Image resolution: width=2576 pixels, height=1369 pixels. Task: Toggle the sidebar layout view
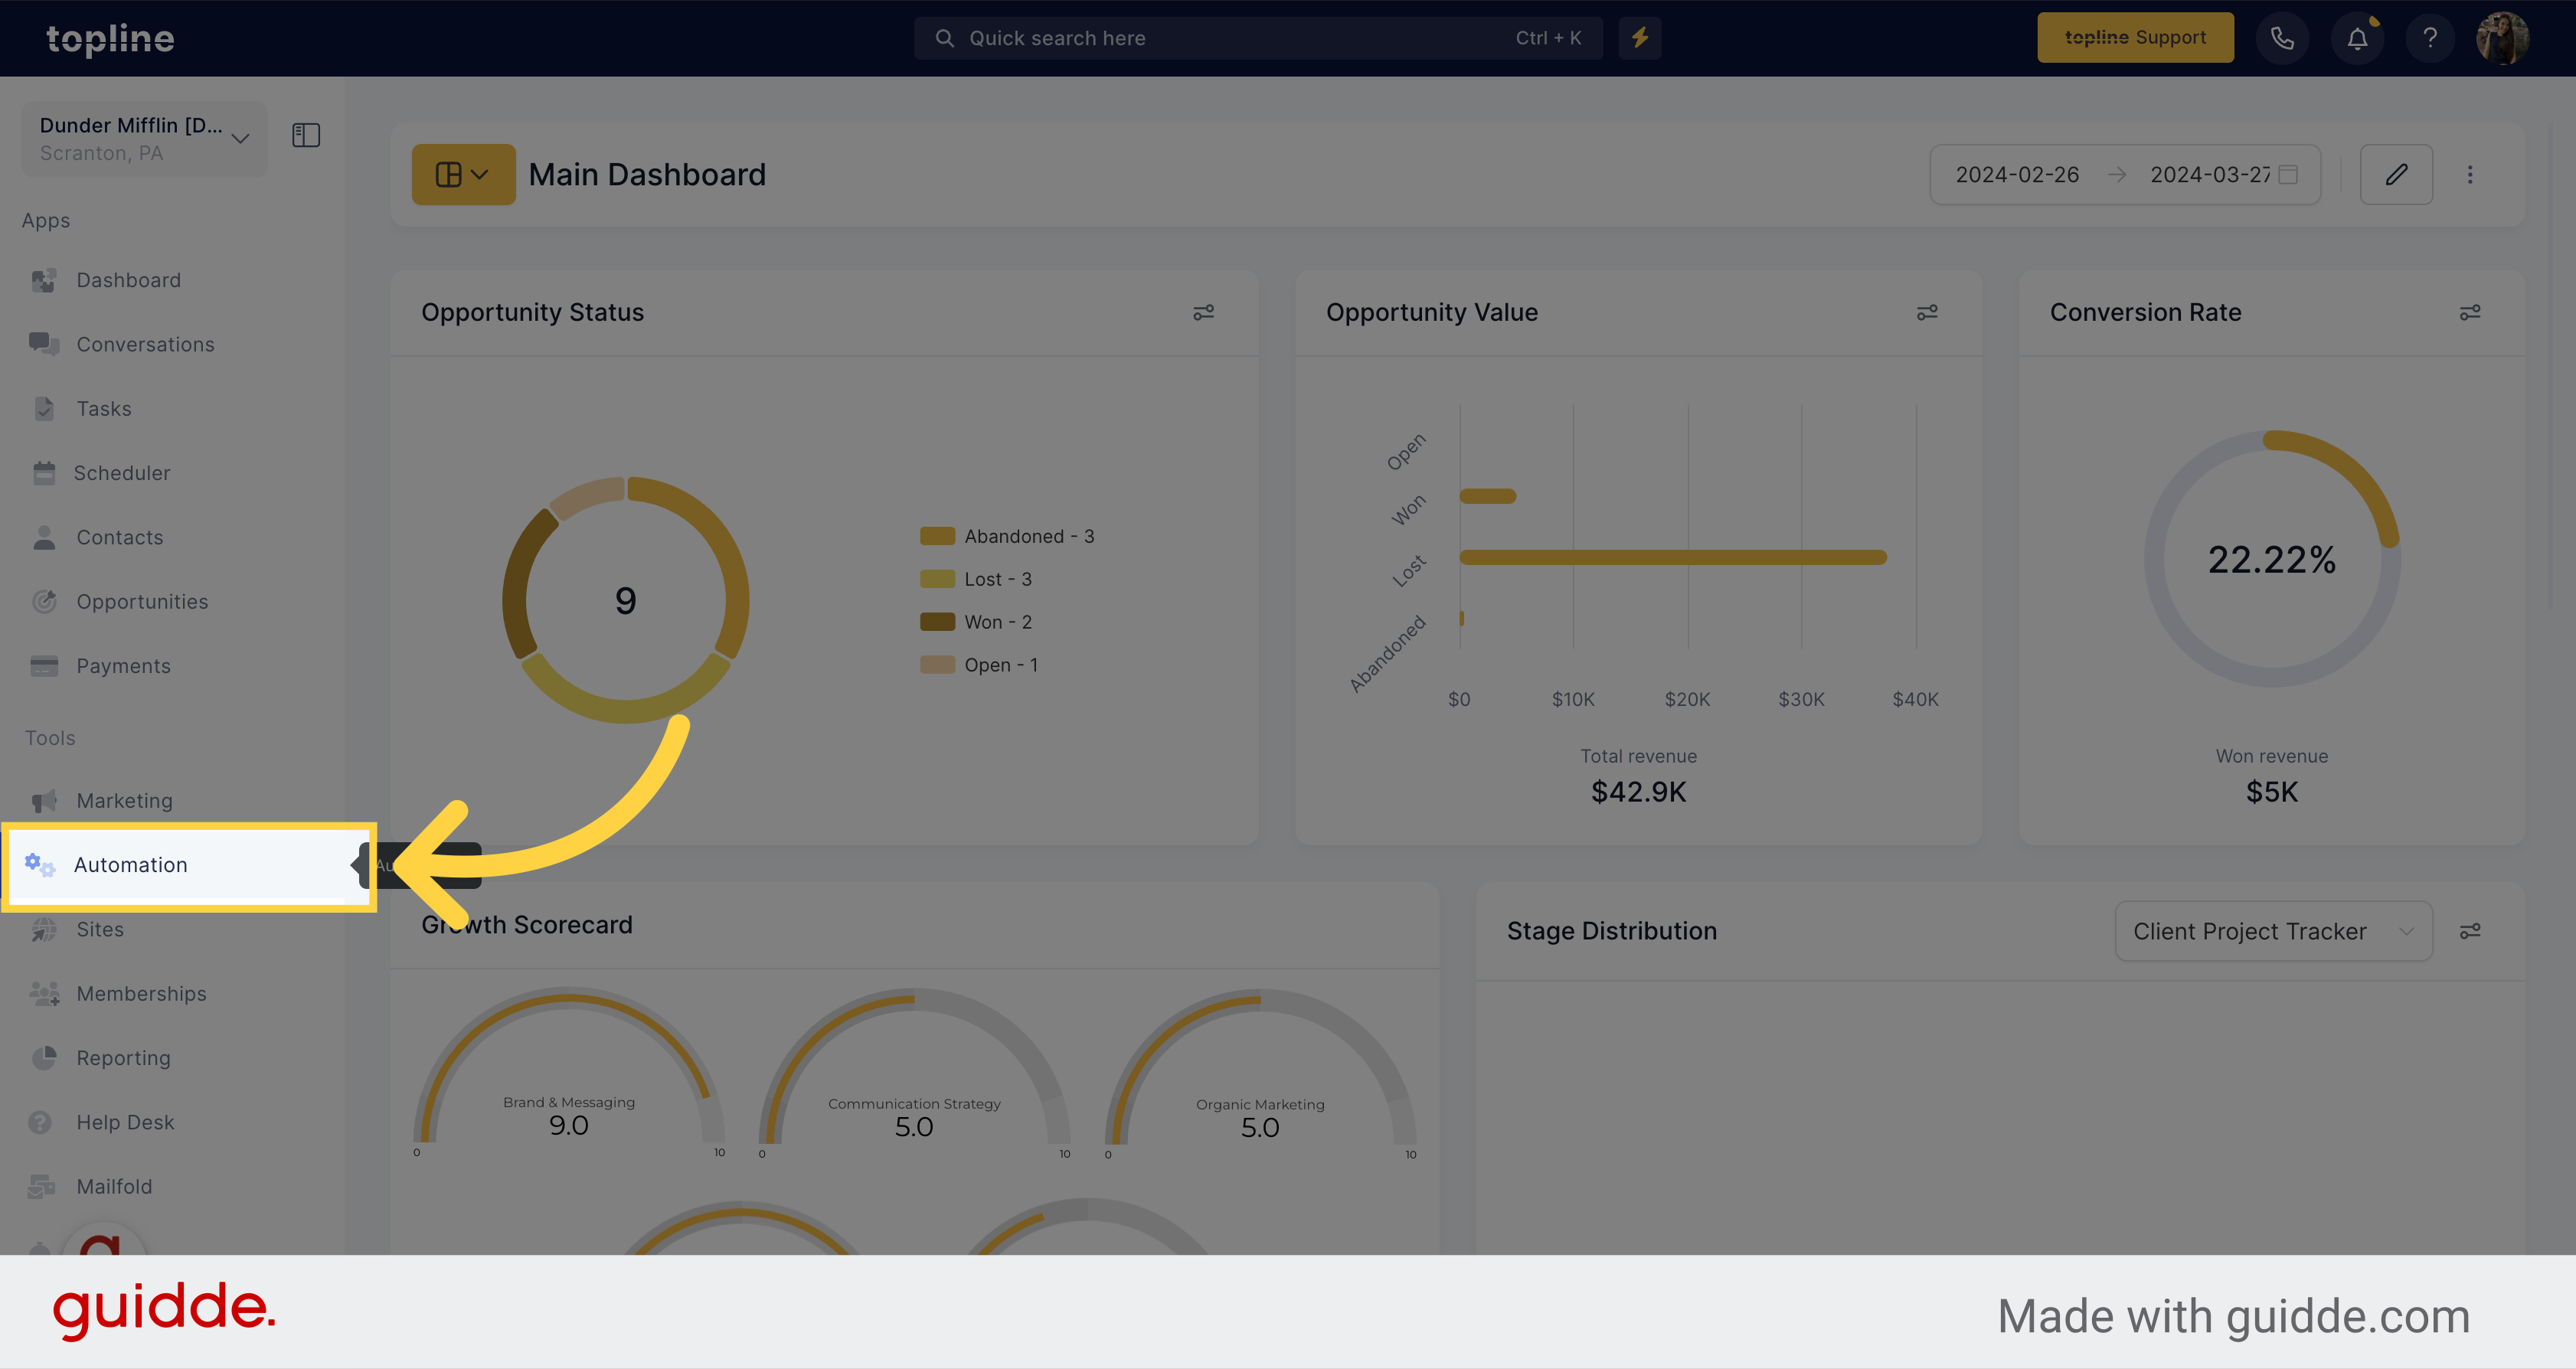(306, 136)
